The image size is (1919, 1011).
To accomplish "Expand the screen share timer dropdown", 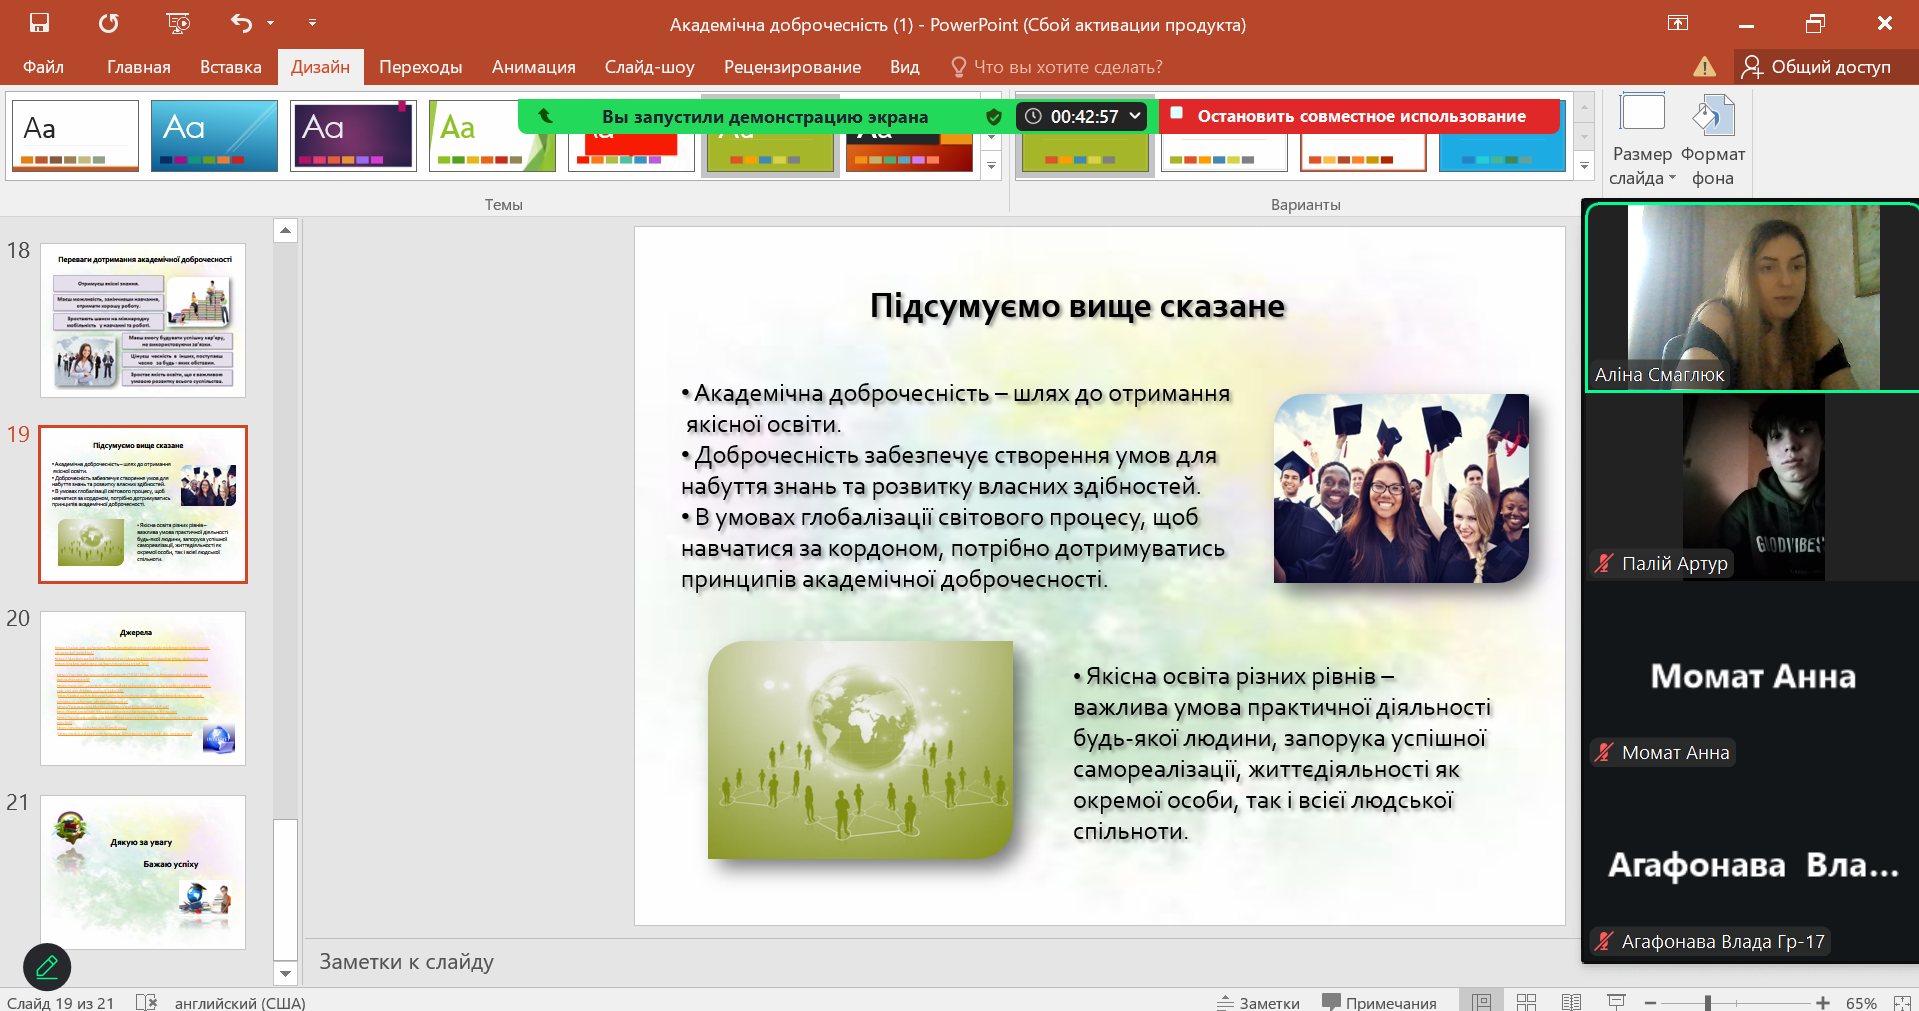I will click(x=1135, y=116).
